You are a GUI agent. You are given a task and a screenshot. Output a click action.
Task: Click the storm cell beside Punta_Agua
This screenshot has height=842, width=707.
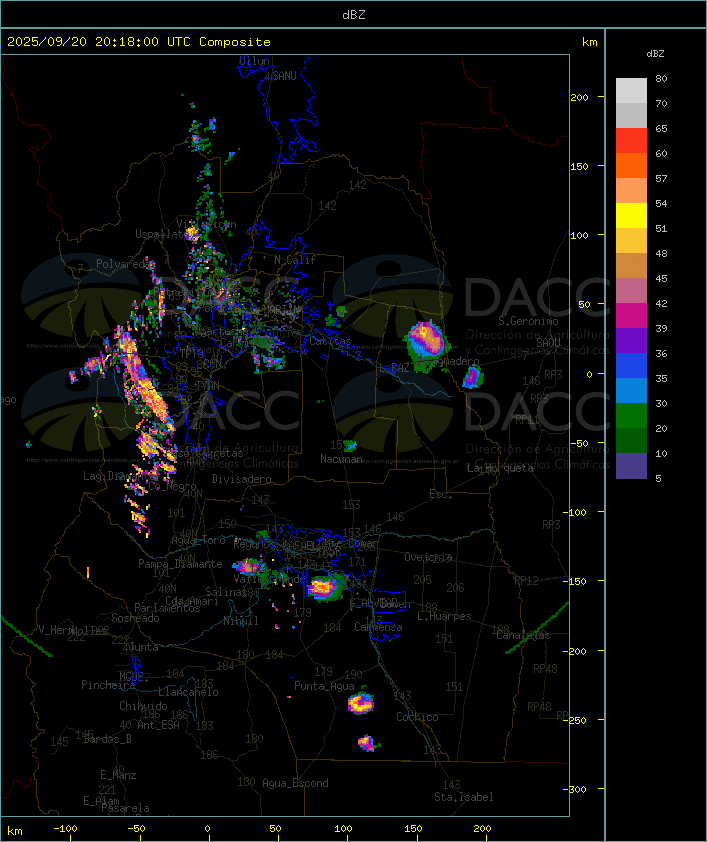361,703
